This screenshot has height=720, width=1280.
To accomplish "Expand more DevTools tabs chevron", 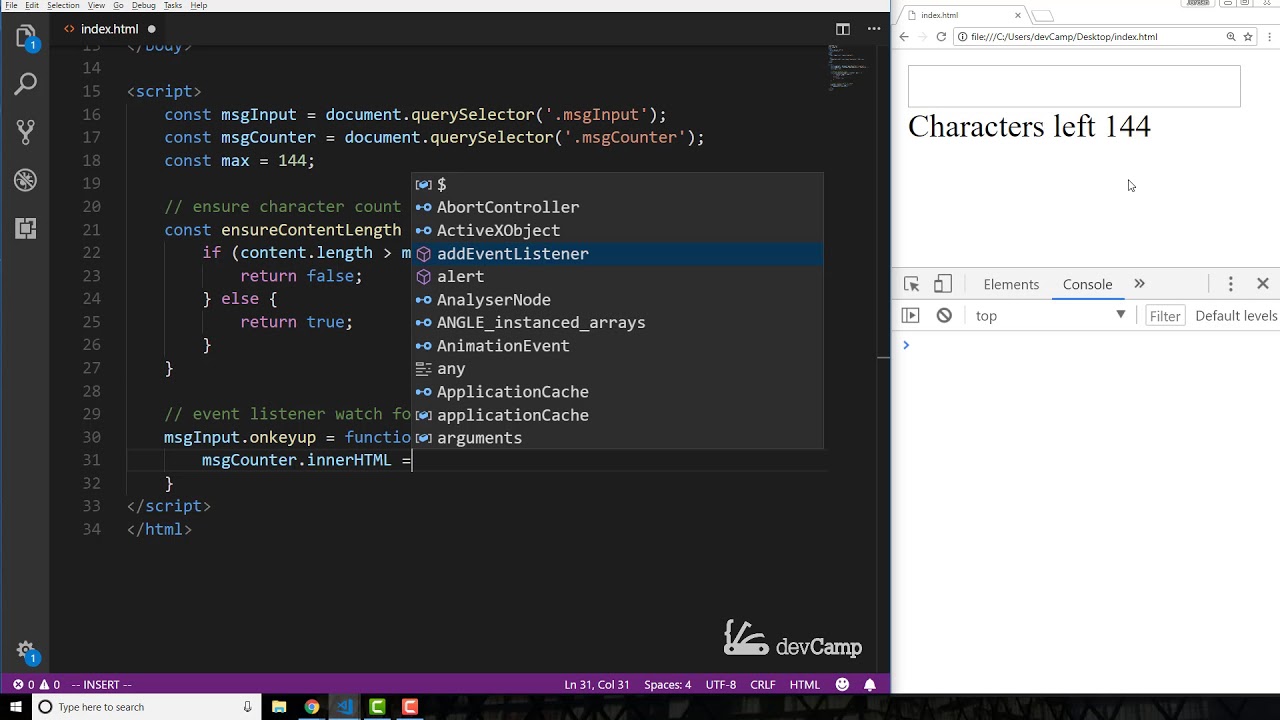I will (1139, 284).
